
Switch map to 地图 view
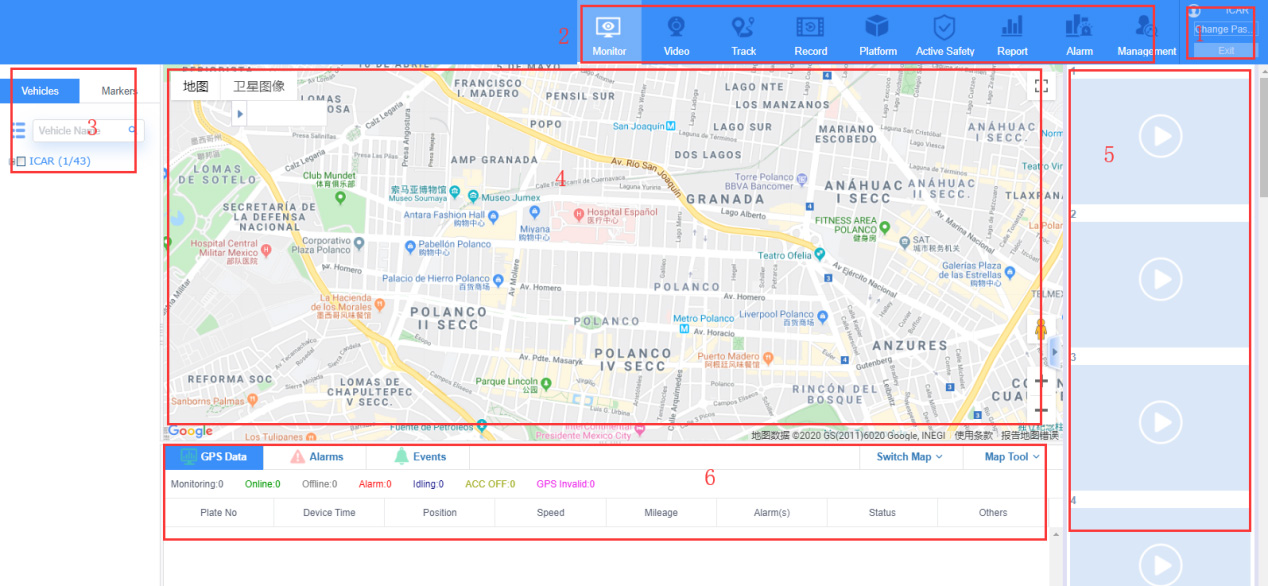[196, 86]
